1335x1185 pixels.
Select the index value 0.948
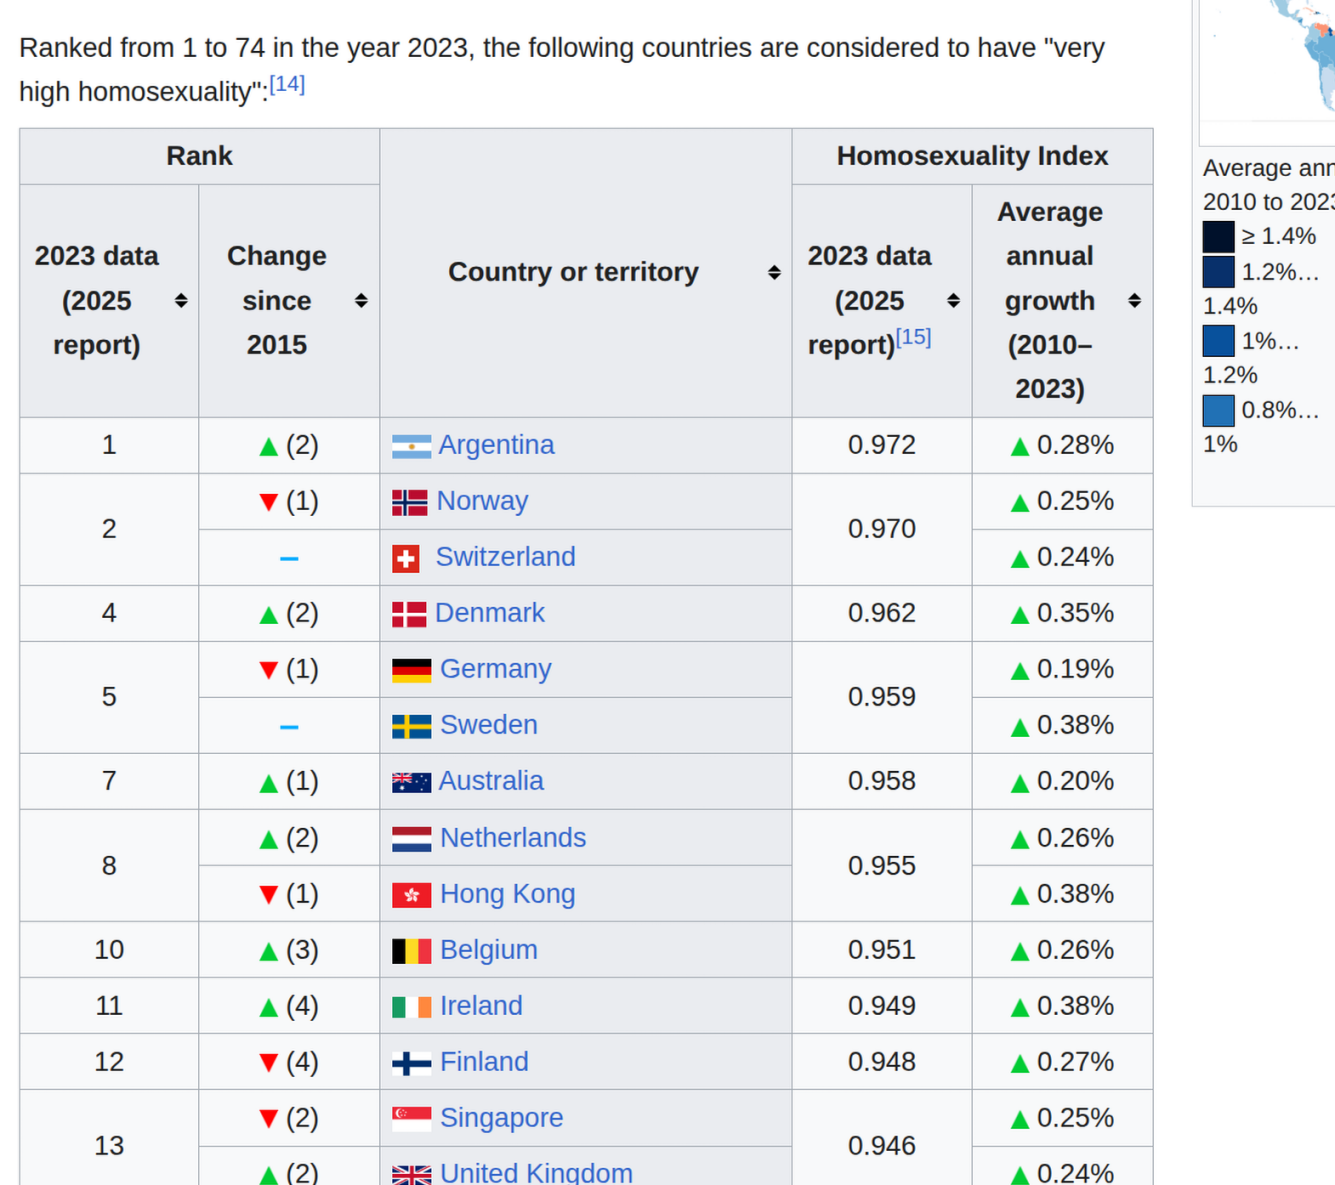(881, 1062)
